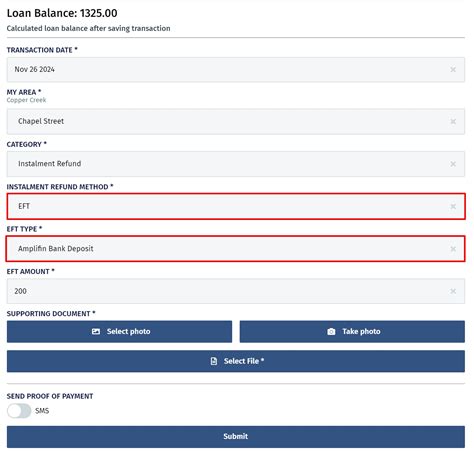
Task: Click the Supporting Document label
Action: click(51, 314)
